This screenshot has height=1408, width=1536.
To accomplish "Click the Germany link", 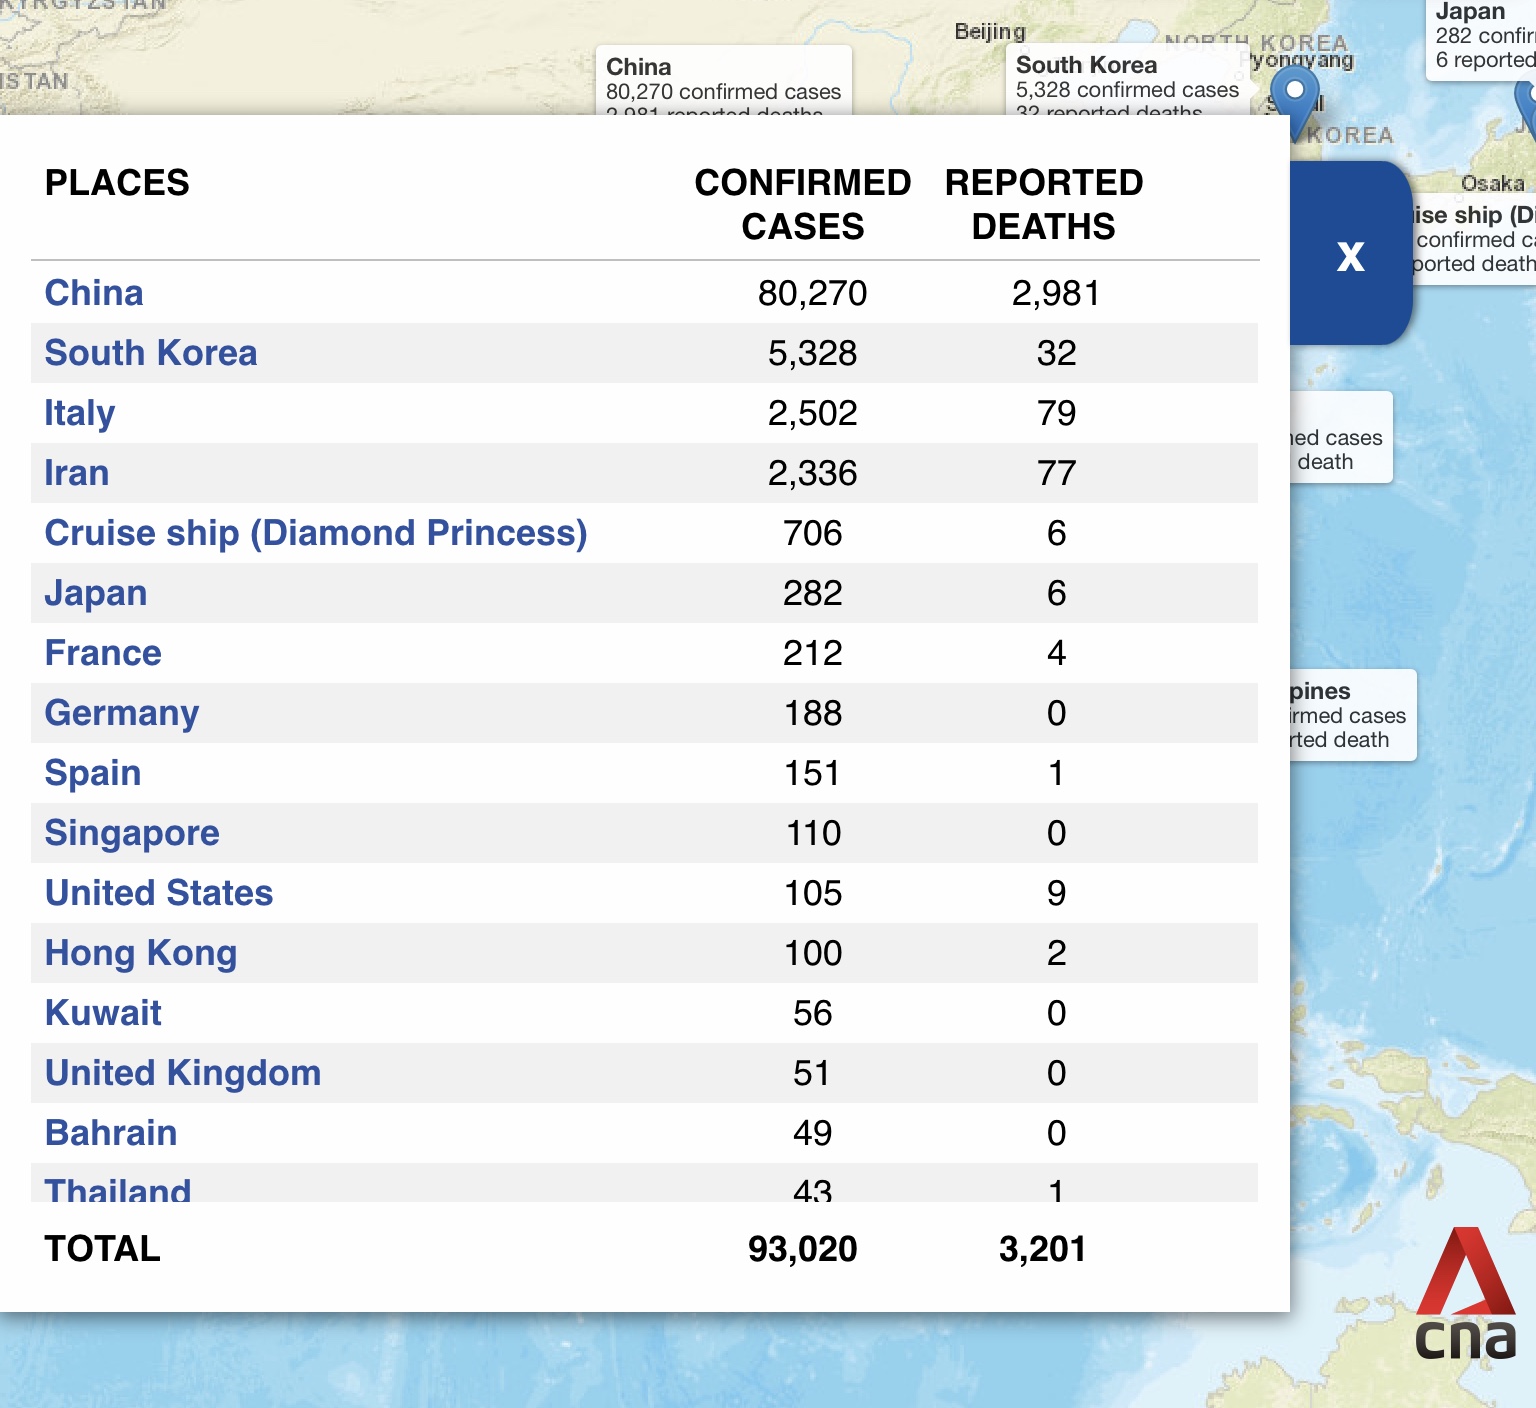I will point(122,713).
